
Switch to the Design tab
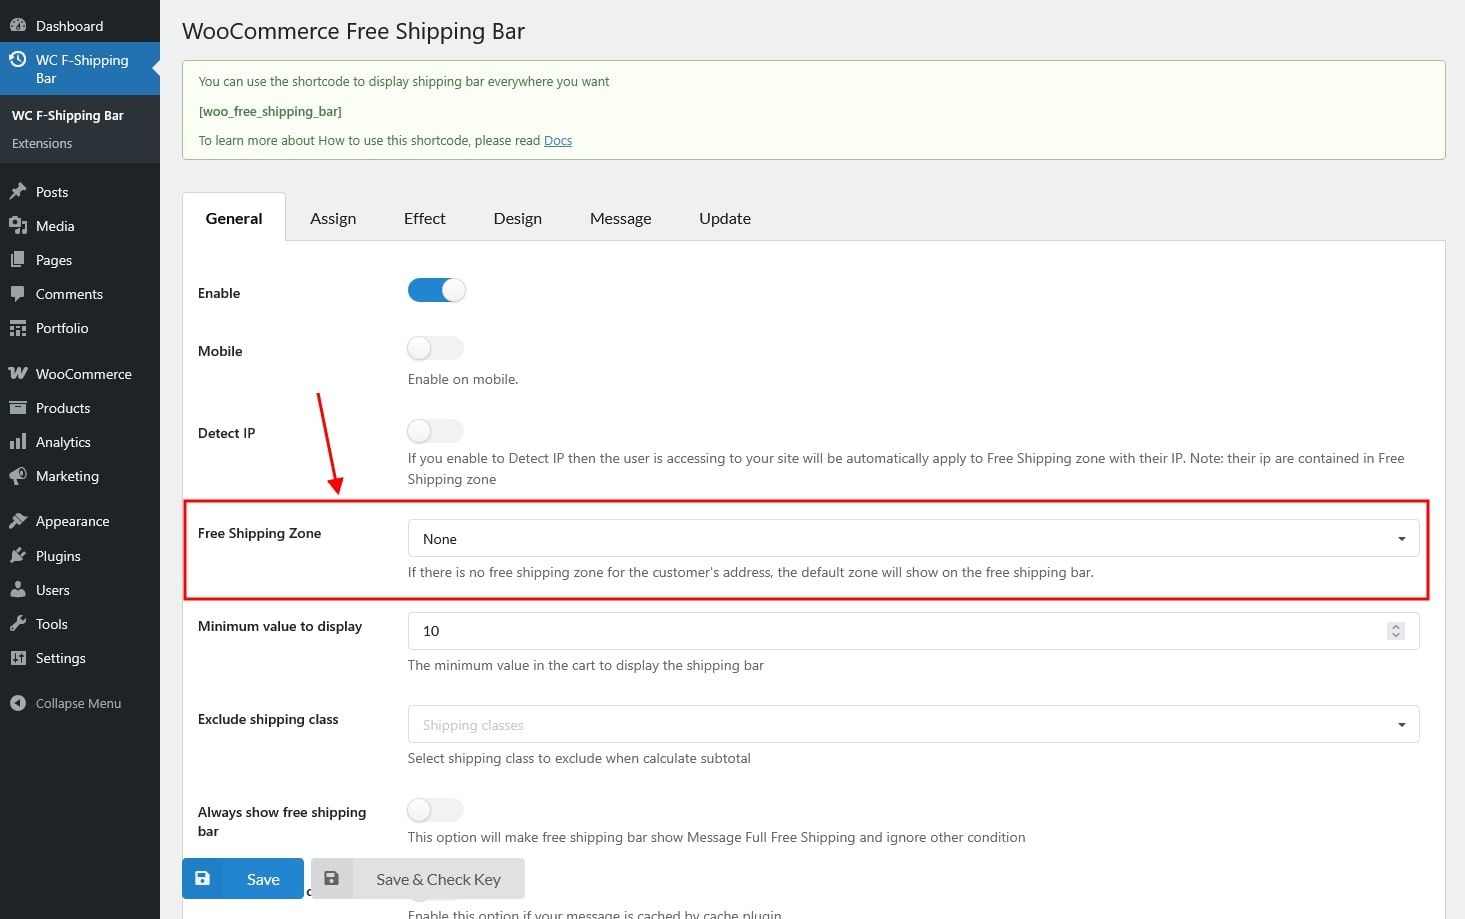click(x=517, y=219)
